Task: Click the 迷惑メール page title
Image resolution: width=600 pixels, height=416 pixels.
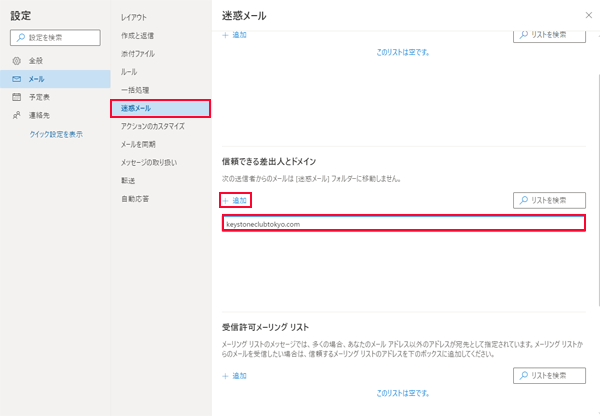Action: click(244, 16)
